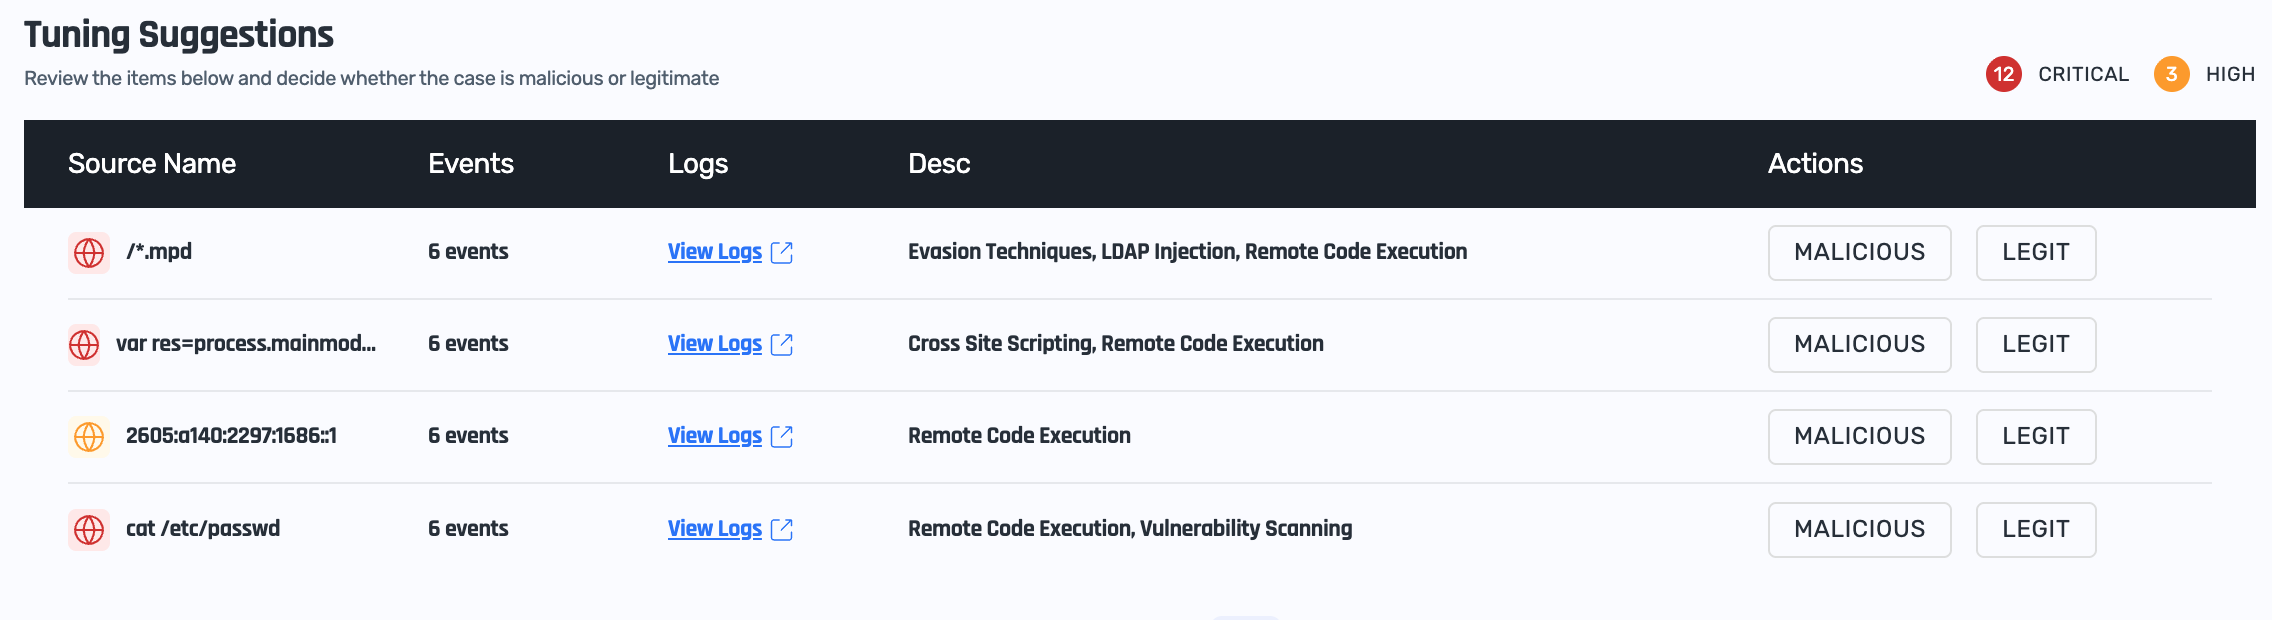Click the Source Name column header
2272x620 pixels.
pos(152,164)
